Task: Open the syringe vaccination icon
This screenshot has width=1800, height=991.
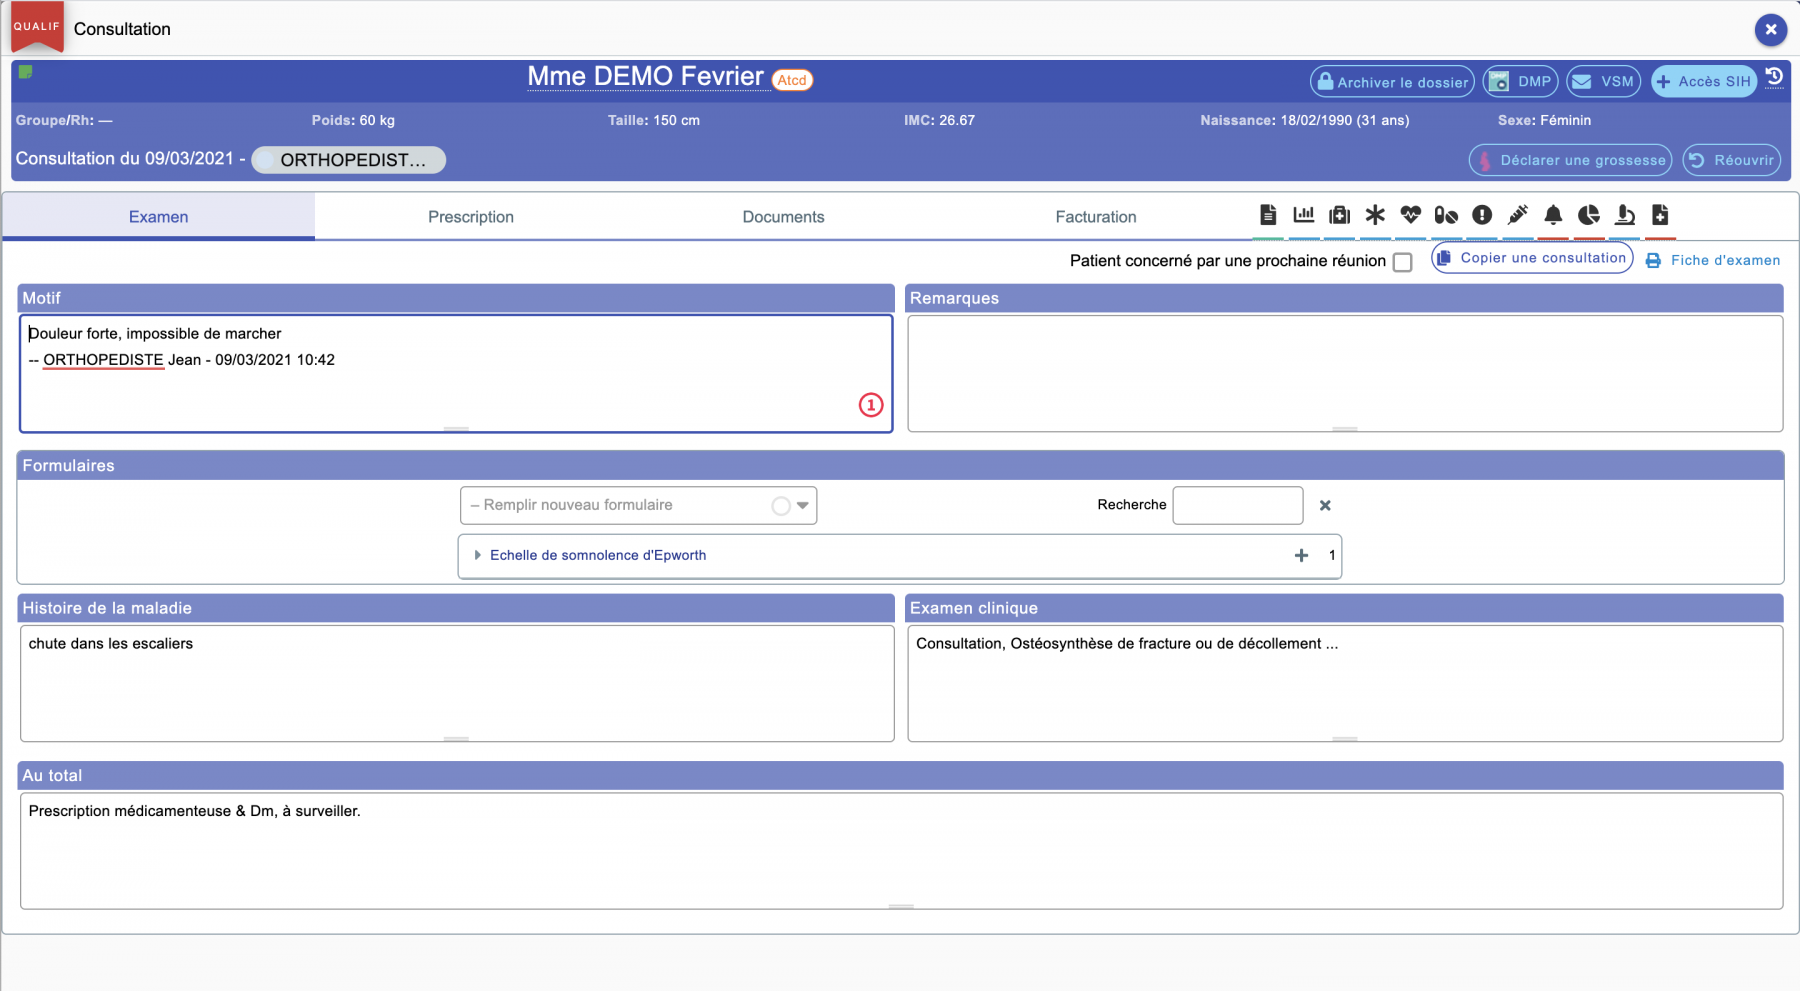Action: [x=1518, y=215]
